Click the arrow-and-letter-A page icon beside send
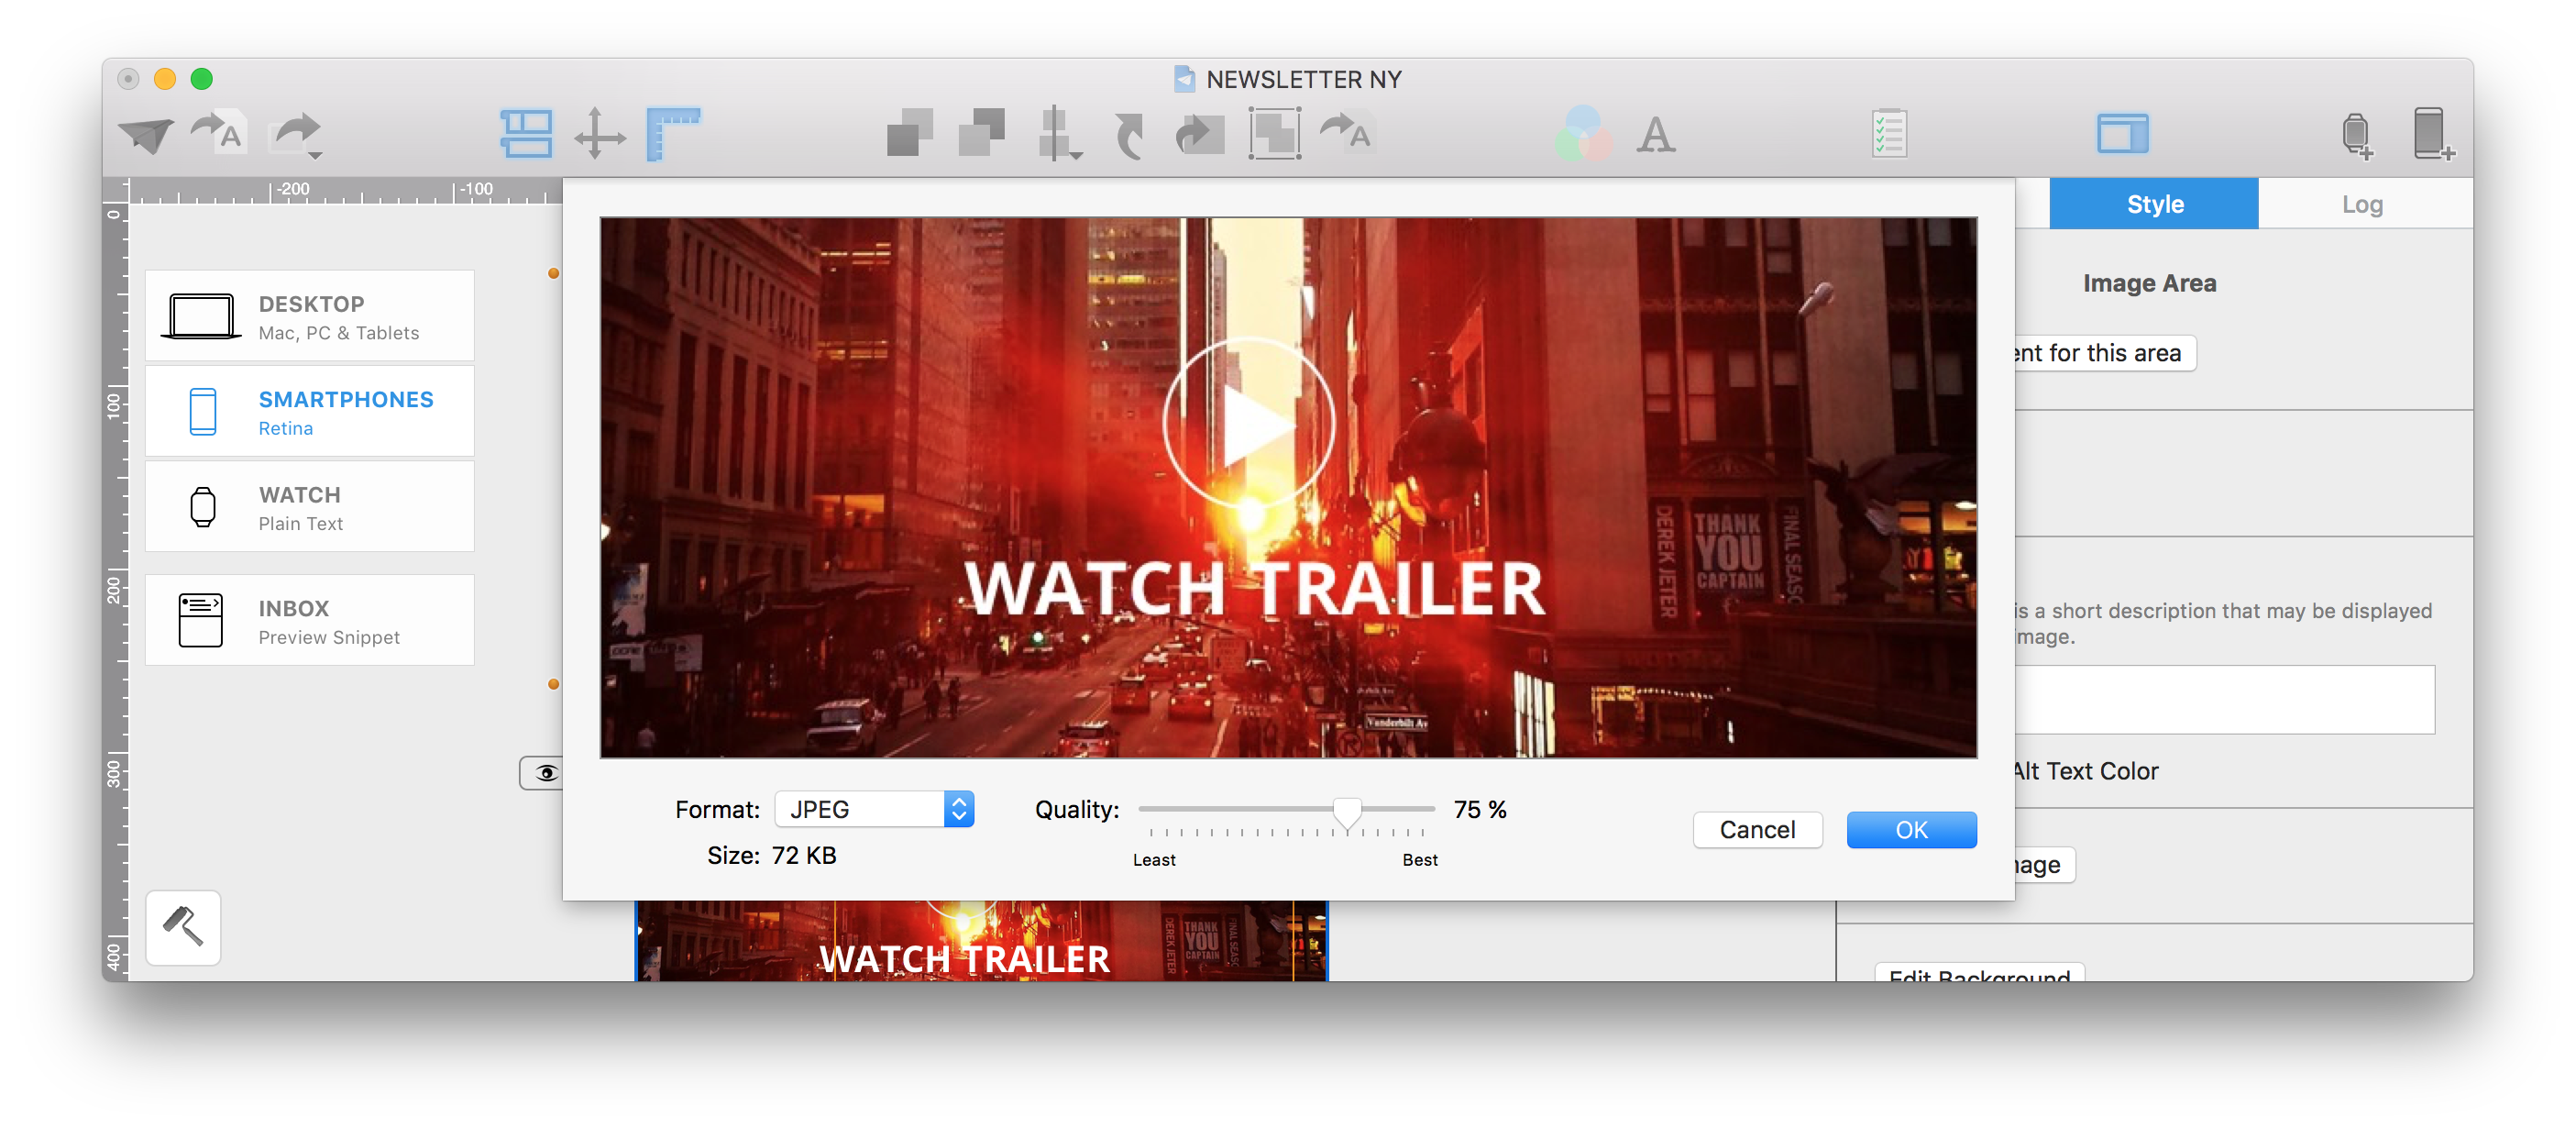The width and height of the screenshot is (2576, 1128). [220, 133]
